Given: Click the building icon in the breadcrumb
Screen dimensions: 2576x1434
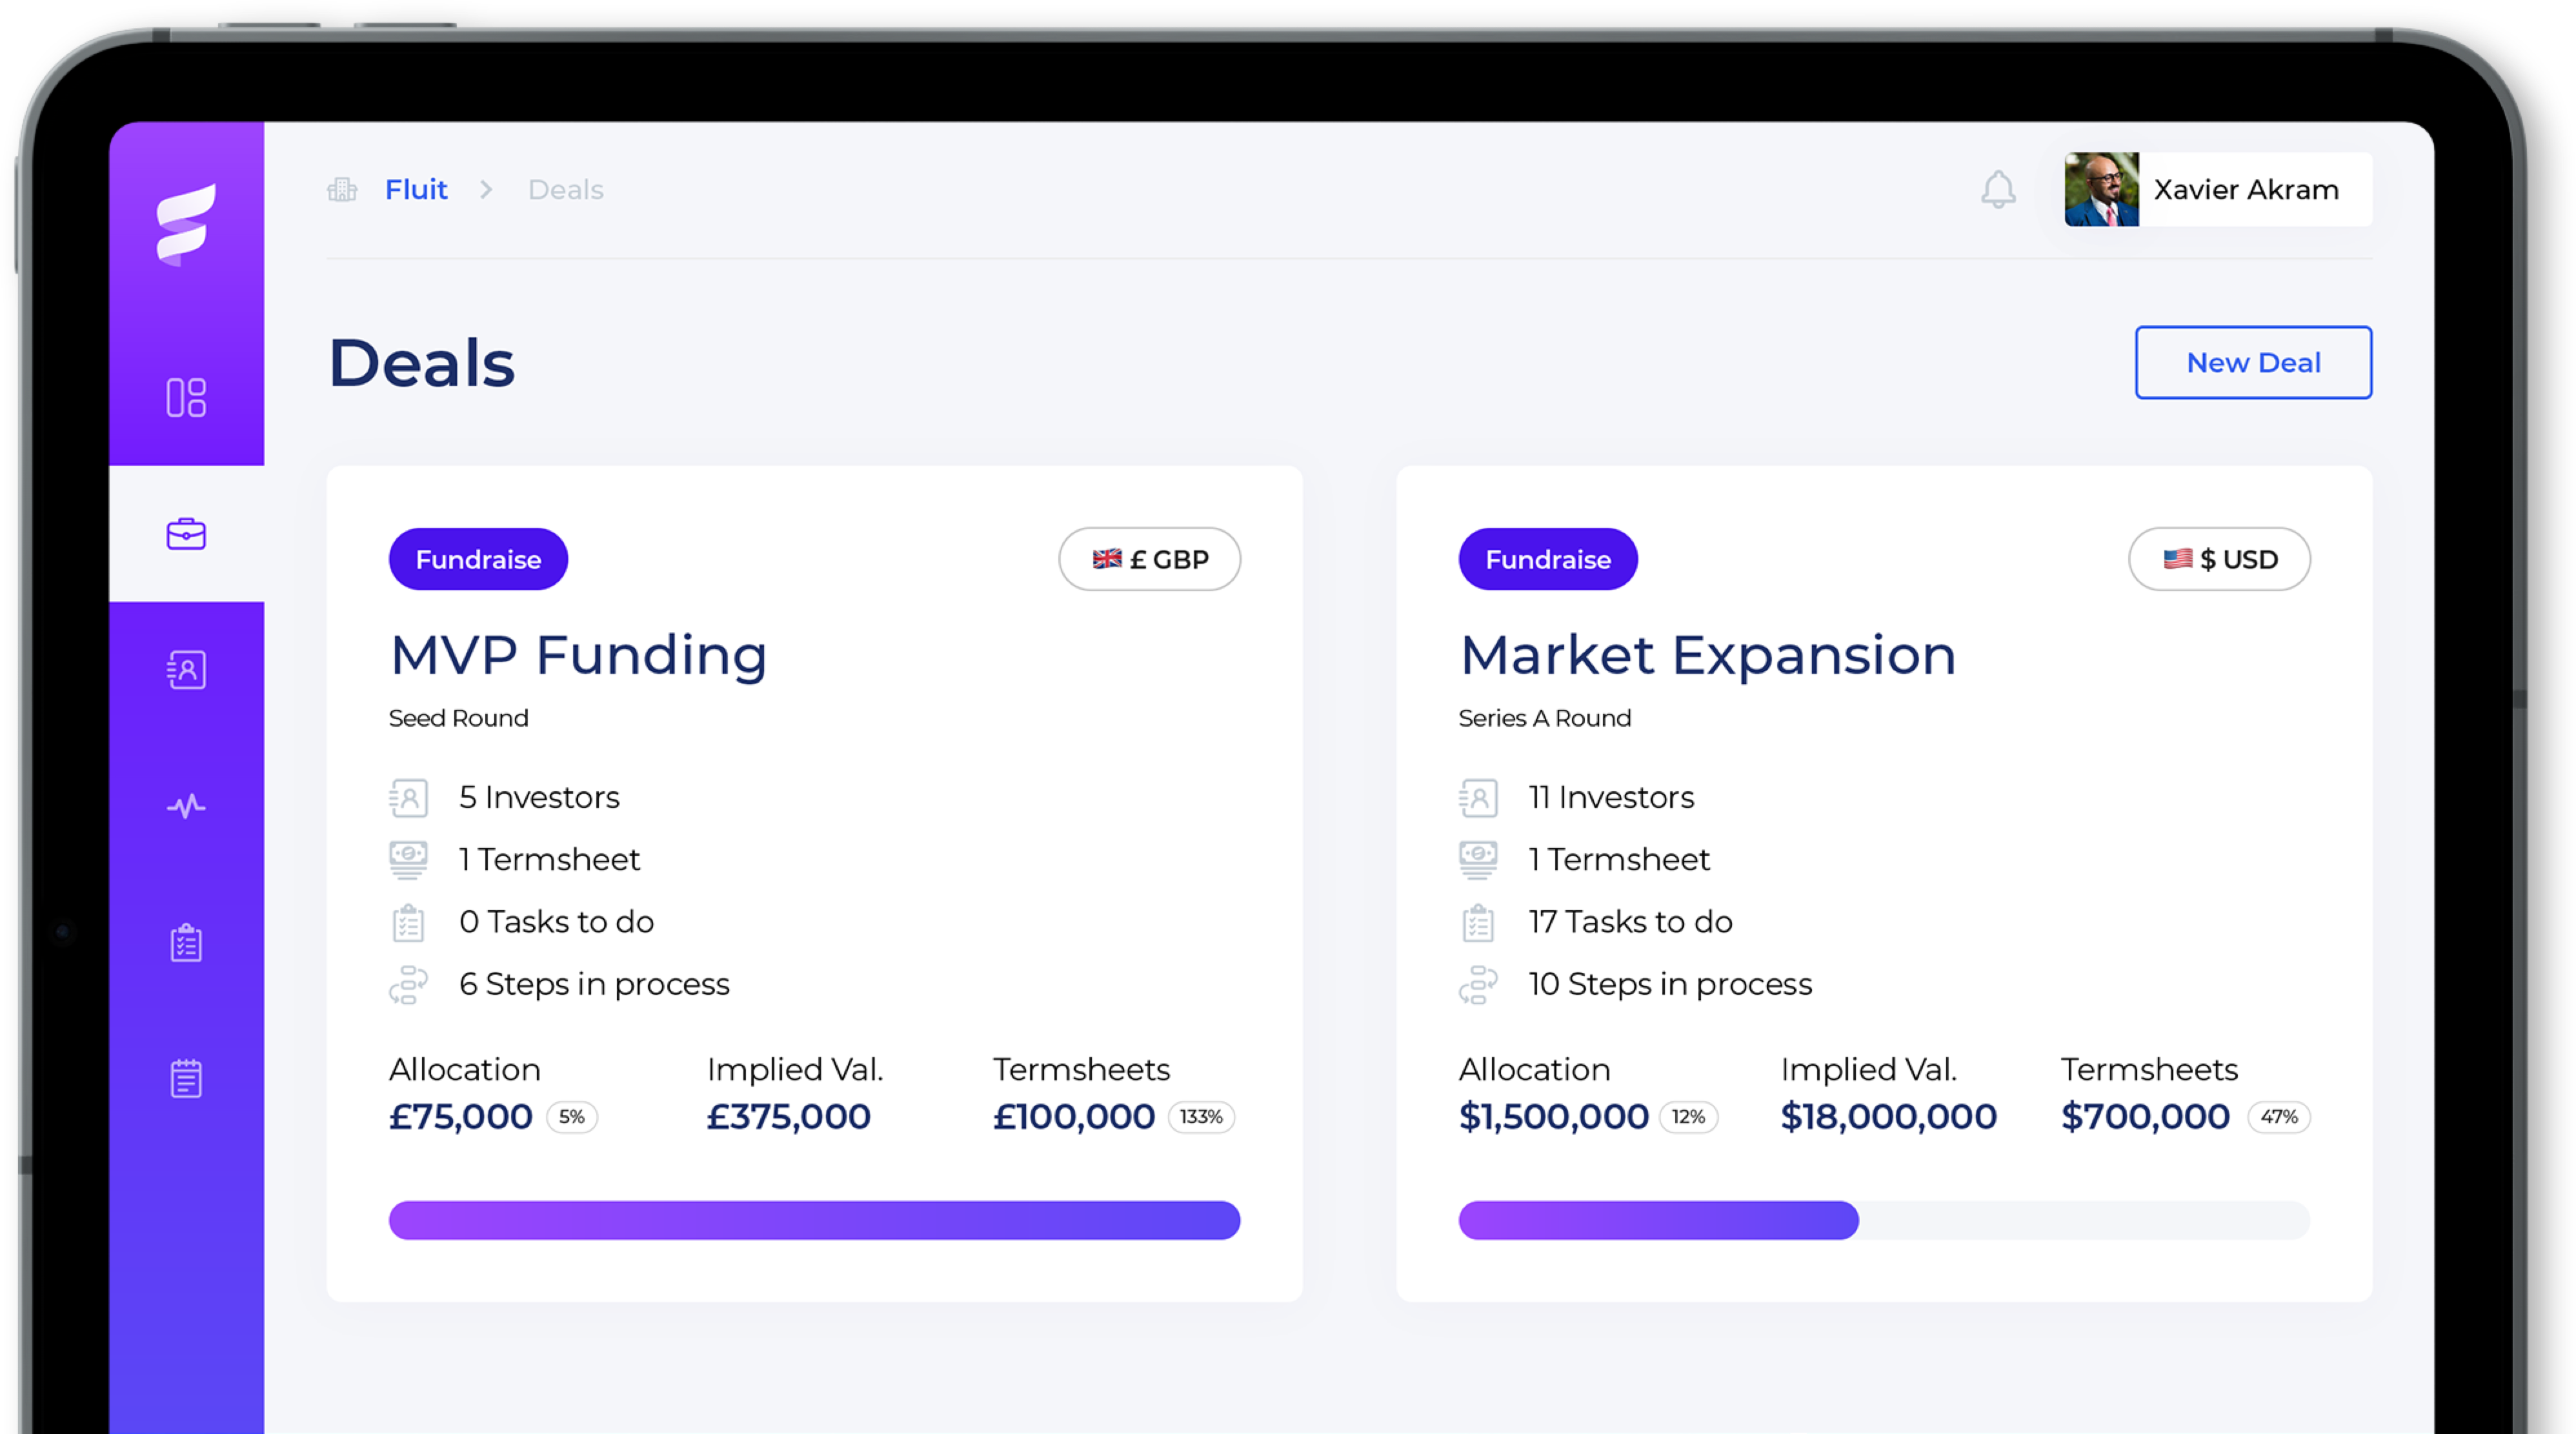Looking at the screenshot, I should pyautogui.click(x=342, y=189).
